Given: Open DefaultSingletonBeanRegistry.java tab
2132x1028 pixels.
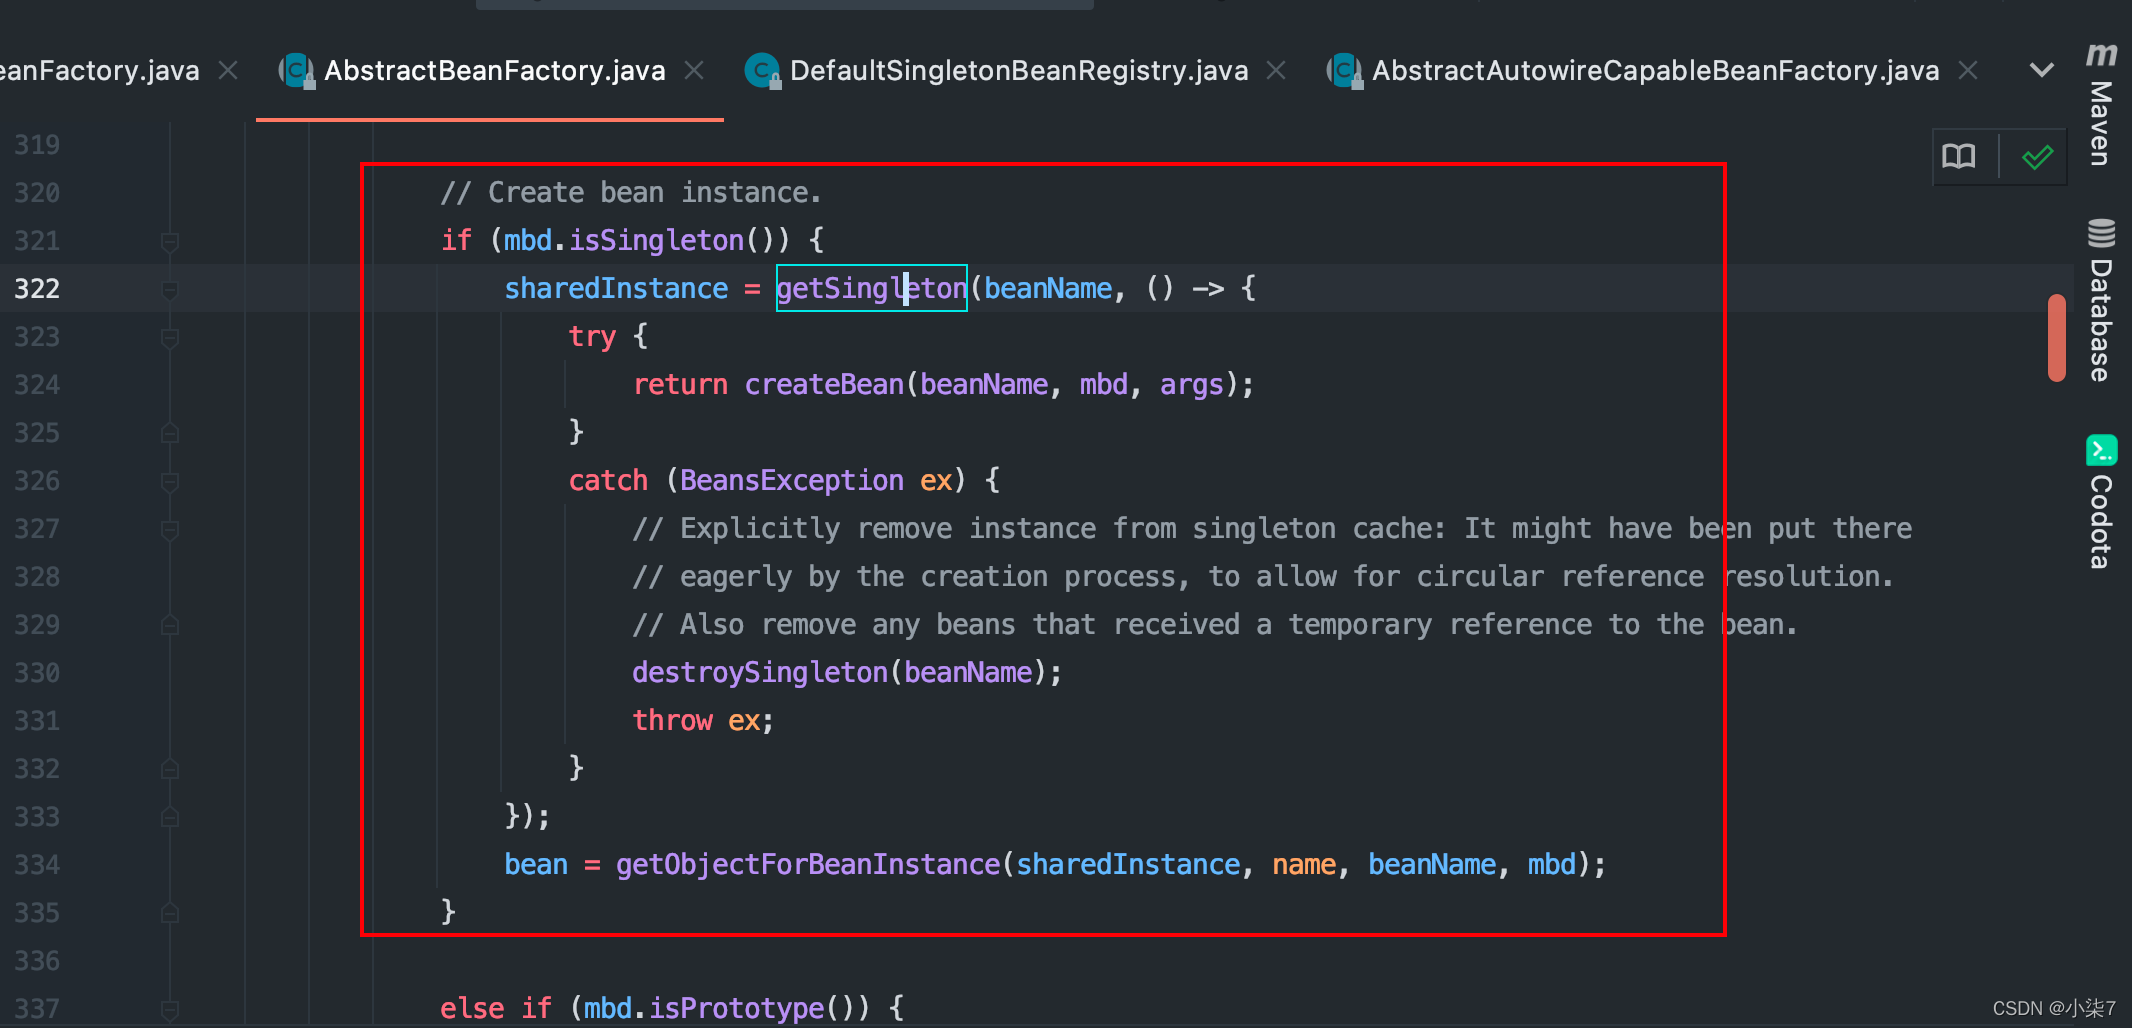Looking at the screenshot, I should 1019,71.
